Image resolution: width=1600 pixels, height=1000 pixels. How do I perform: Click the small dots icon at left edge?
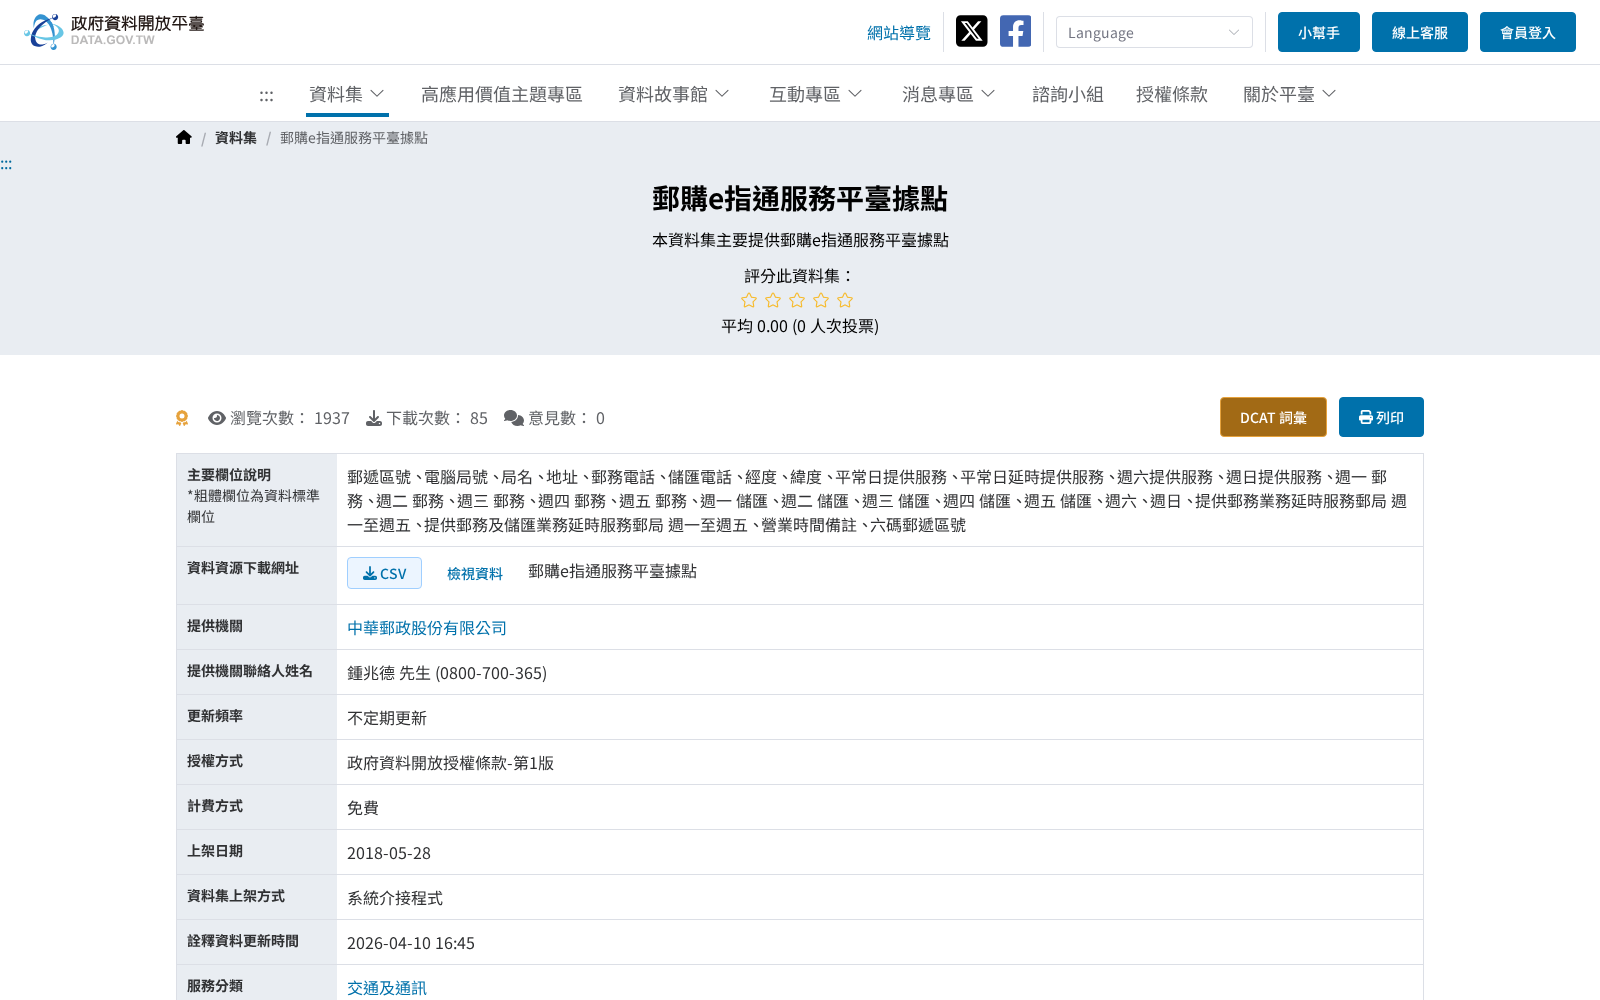pos(6,165)
